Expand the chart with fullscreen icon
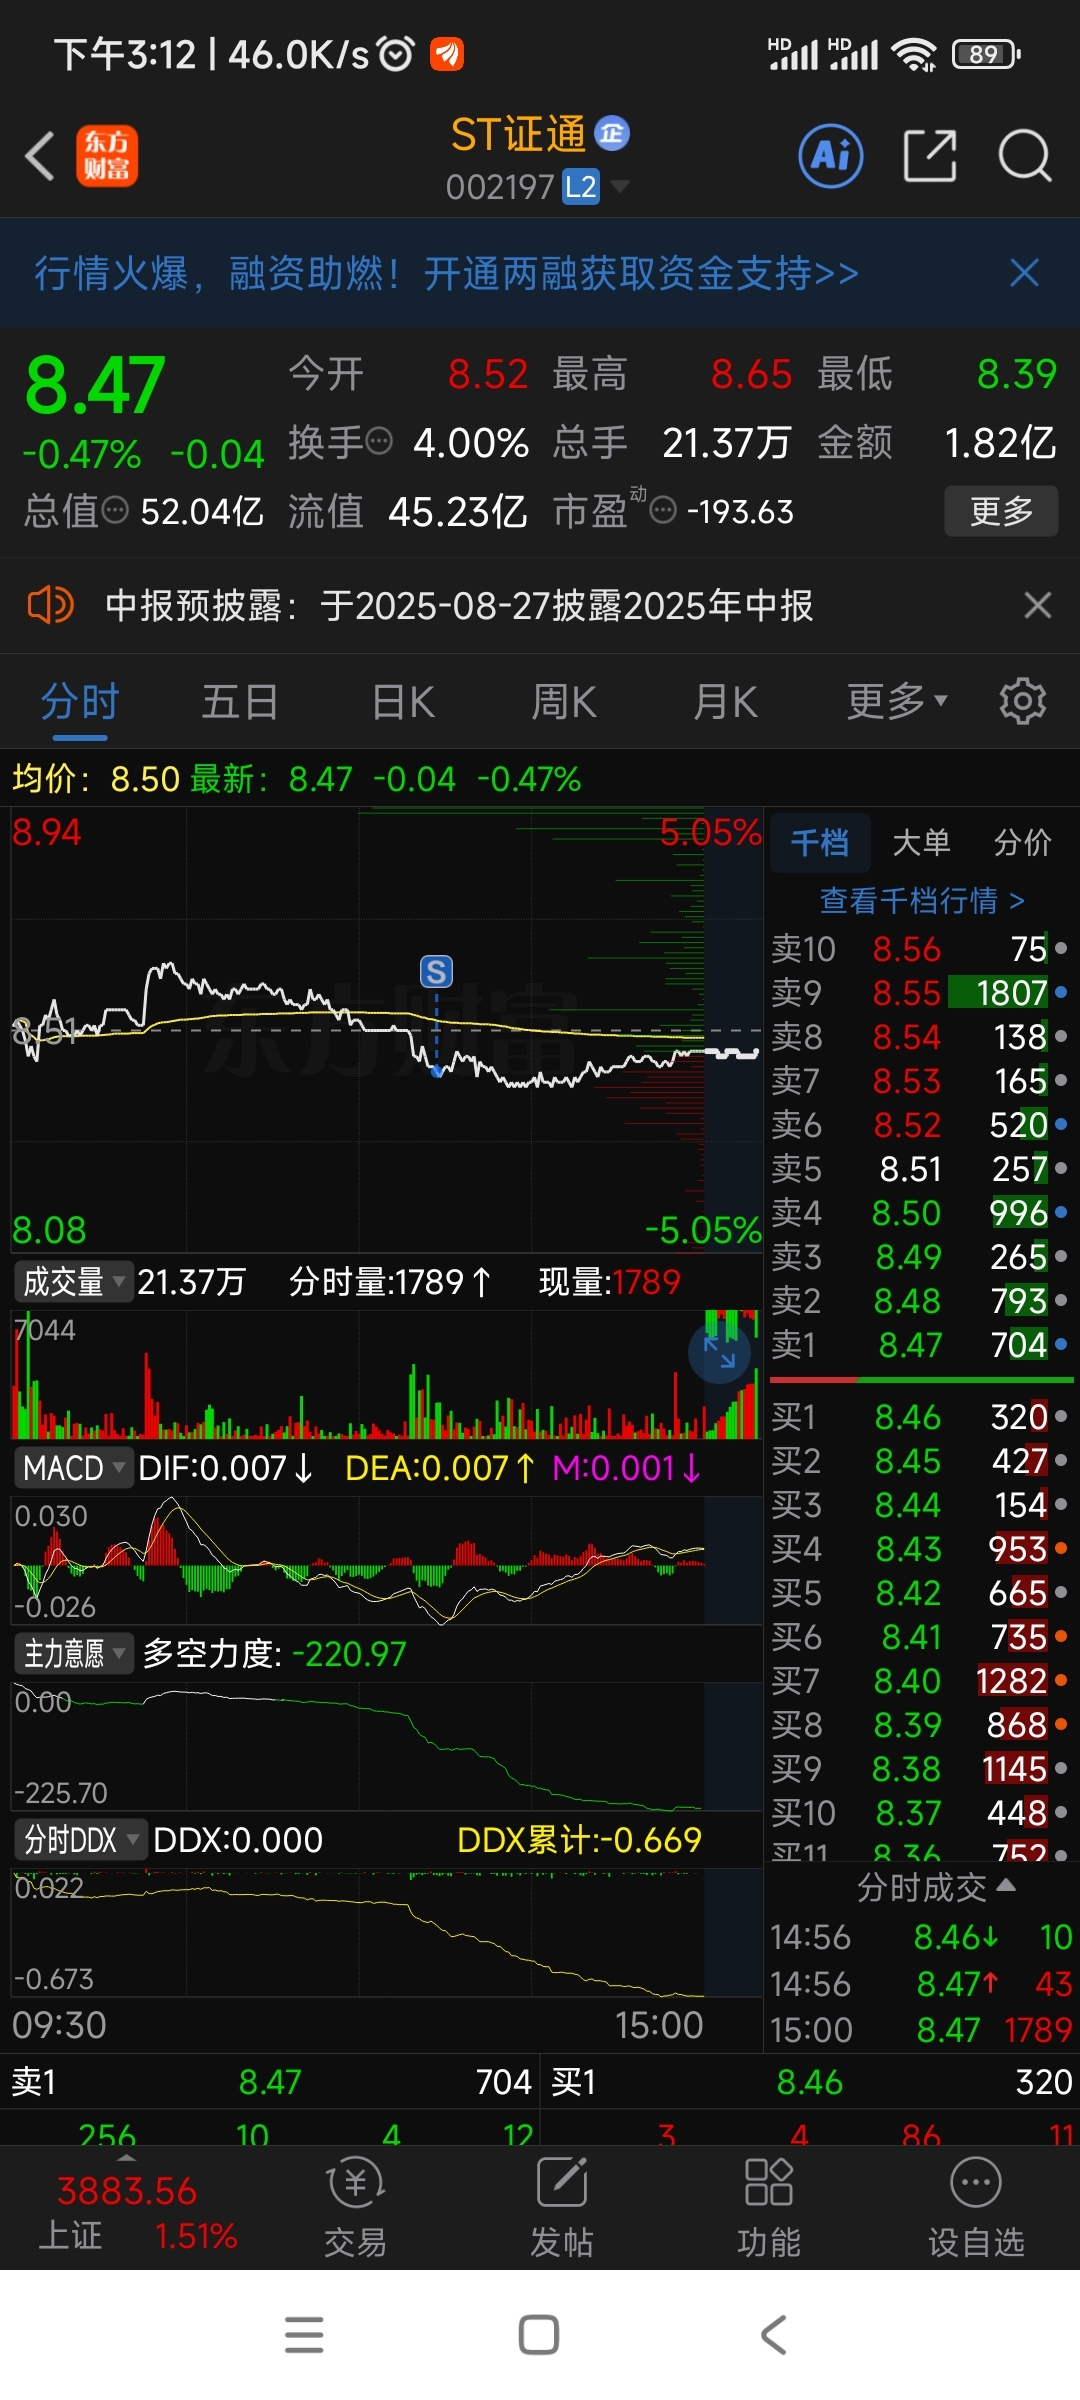 tap(719, 1352)
